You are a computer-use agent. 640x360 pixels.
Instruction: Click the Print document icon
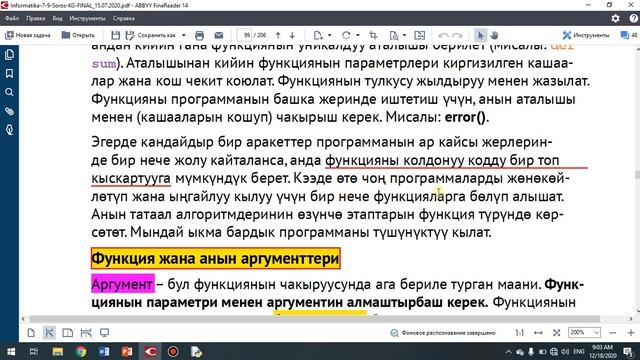199,35
